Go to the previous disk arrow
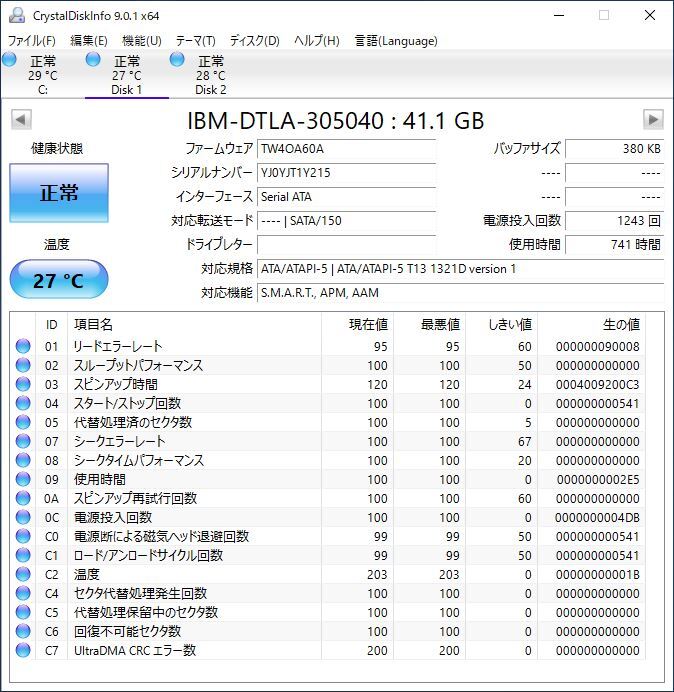 coord(21,120)
